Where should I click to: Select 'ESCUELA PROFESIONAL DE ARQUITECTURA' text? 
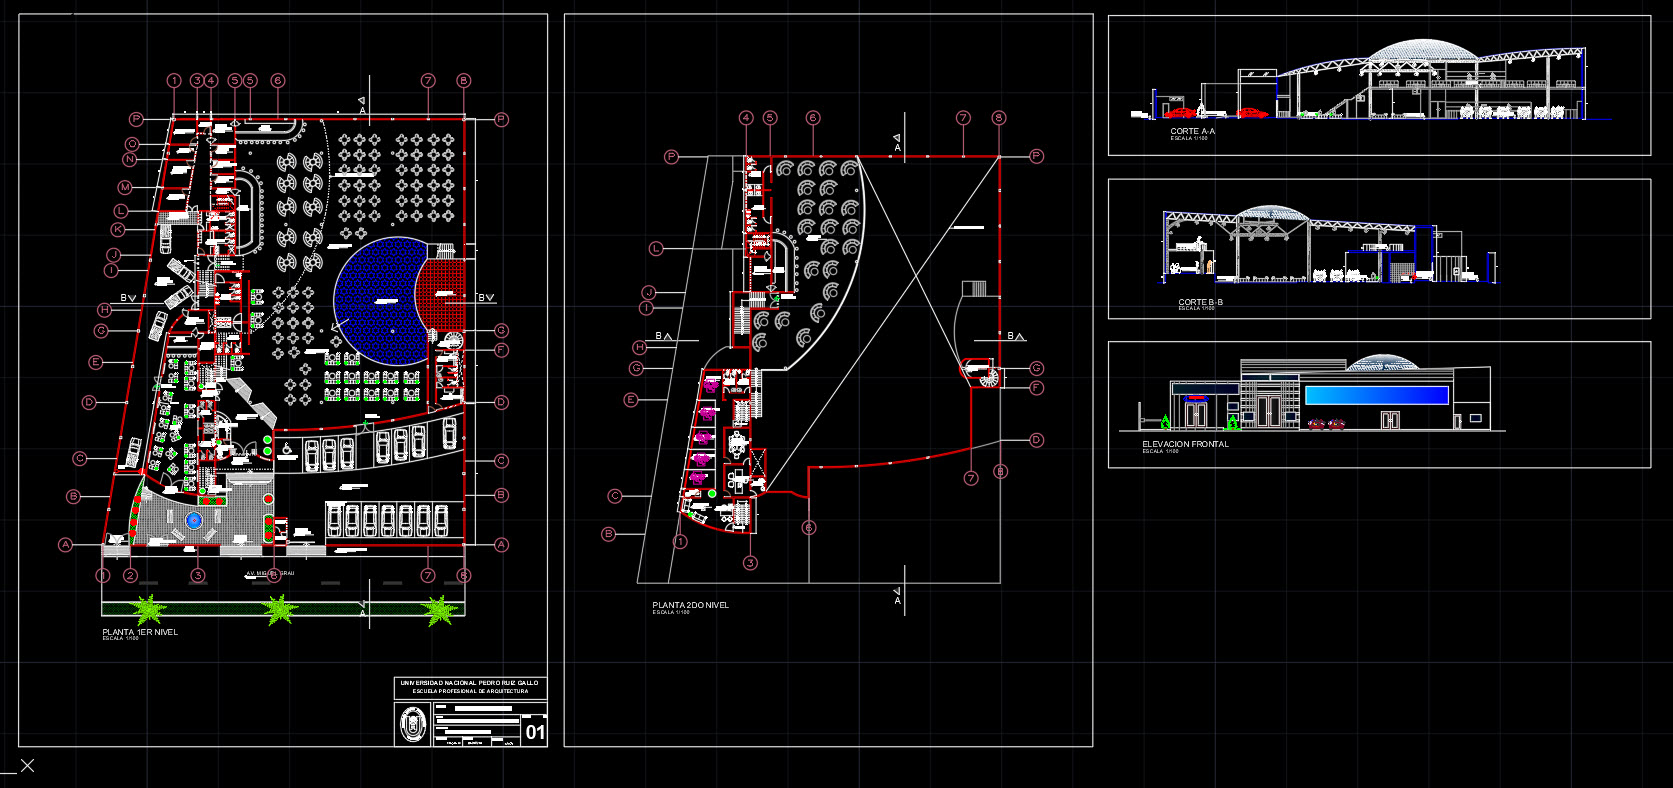tap(470, 691)
